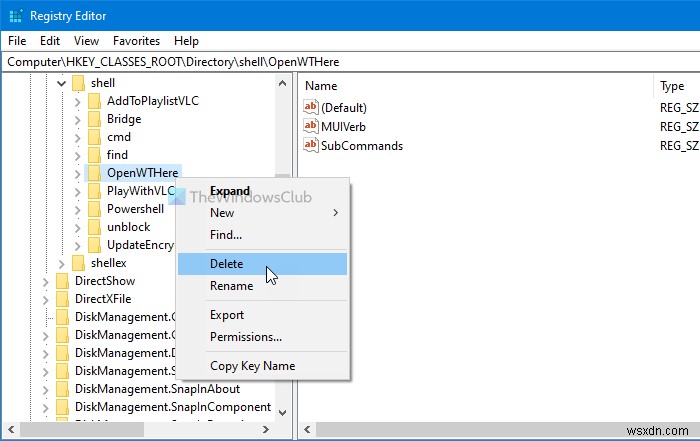
Task: Click tree pane scroll up arrow
Action: click(x=282, y=83)
